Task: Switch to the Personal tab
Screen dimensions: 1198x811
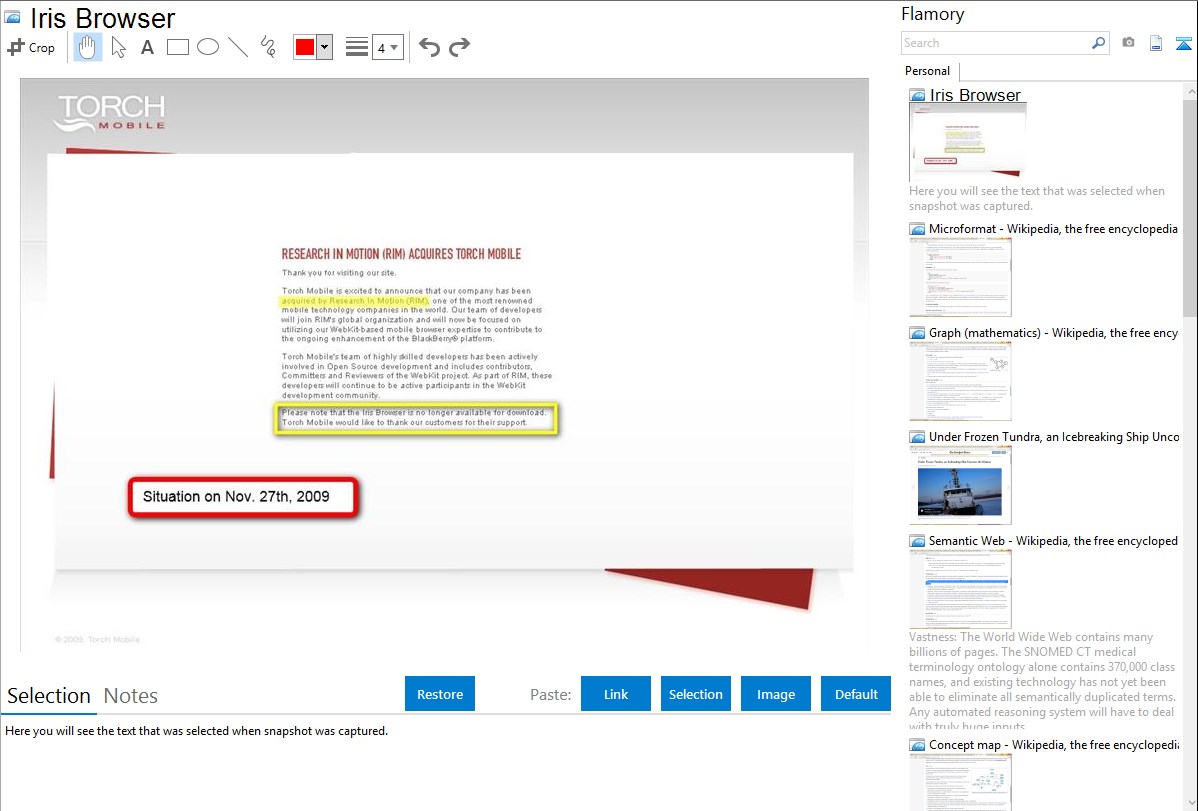Action: coord(928,70)
